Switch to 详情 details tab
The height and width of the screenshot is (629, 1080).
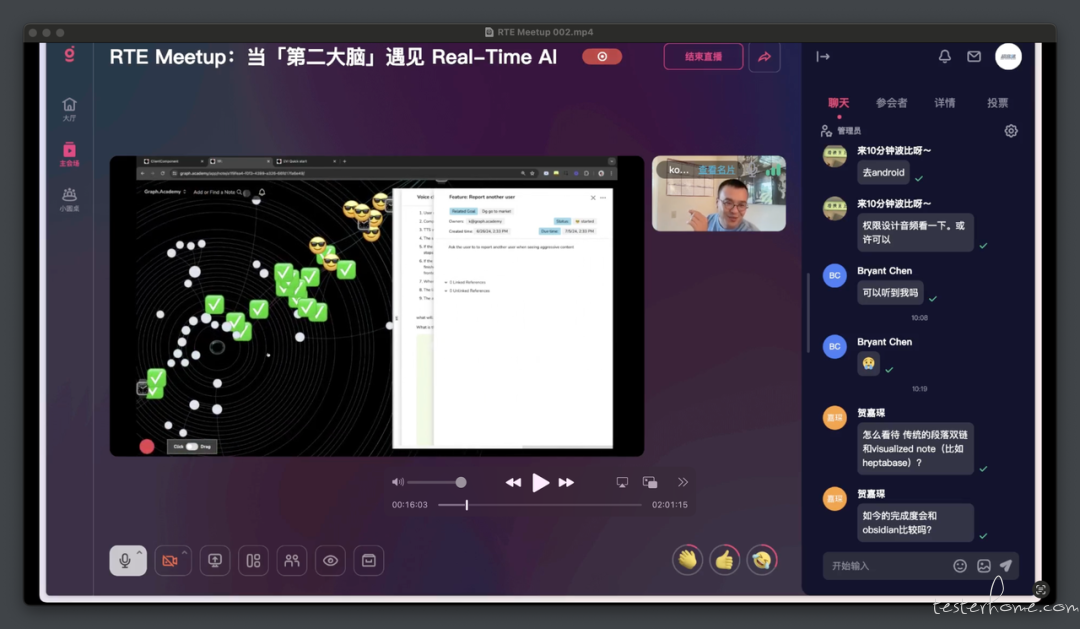[x=944, y=103]
